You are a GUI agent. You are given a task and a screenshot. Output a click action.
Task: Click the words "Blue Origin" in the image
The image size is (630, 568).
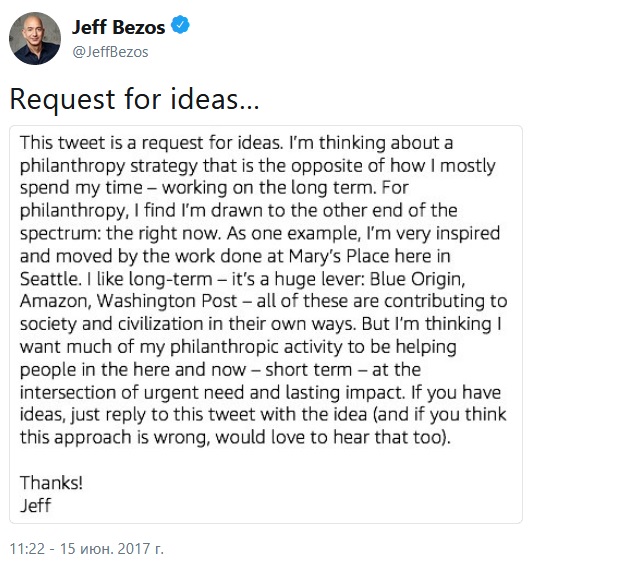[x=438, y=278]
